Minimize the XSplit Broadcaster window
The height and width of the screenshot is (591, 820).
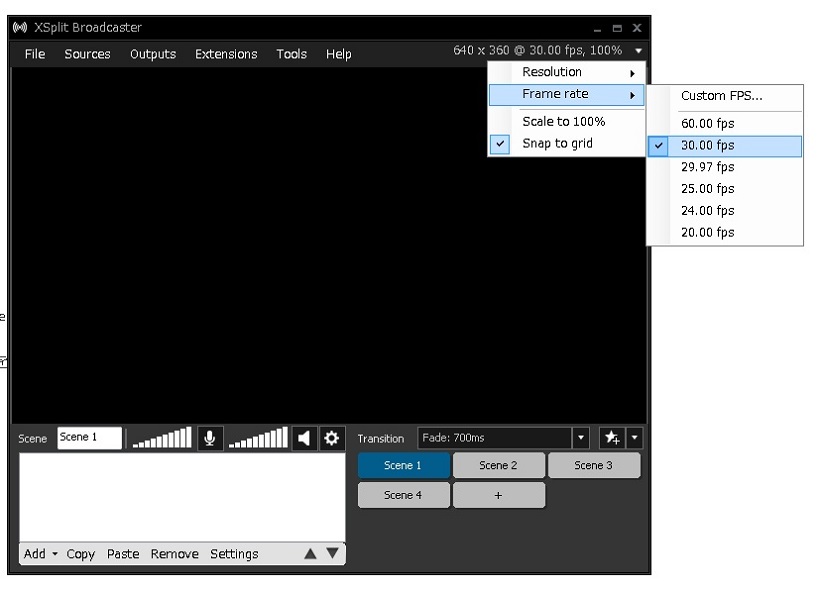coord(597,29)
